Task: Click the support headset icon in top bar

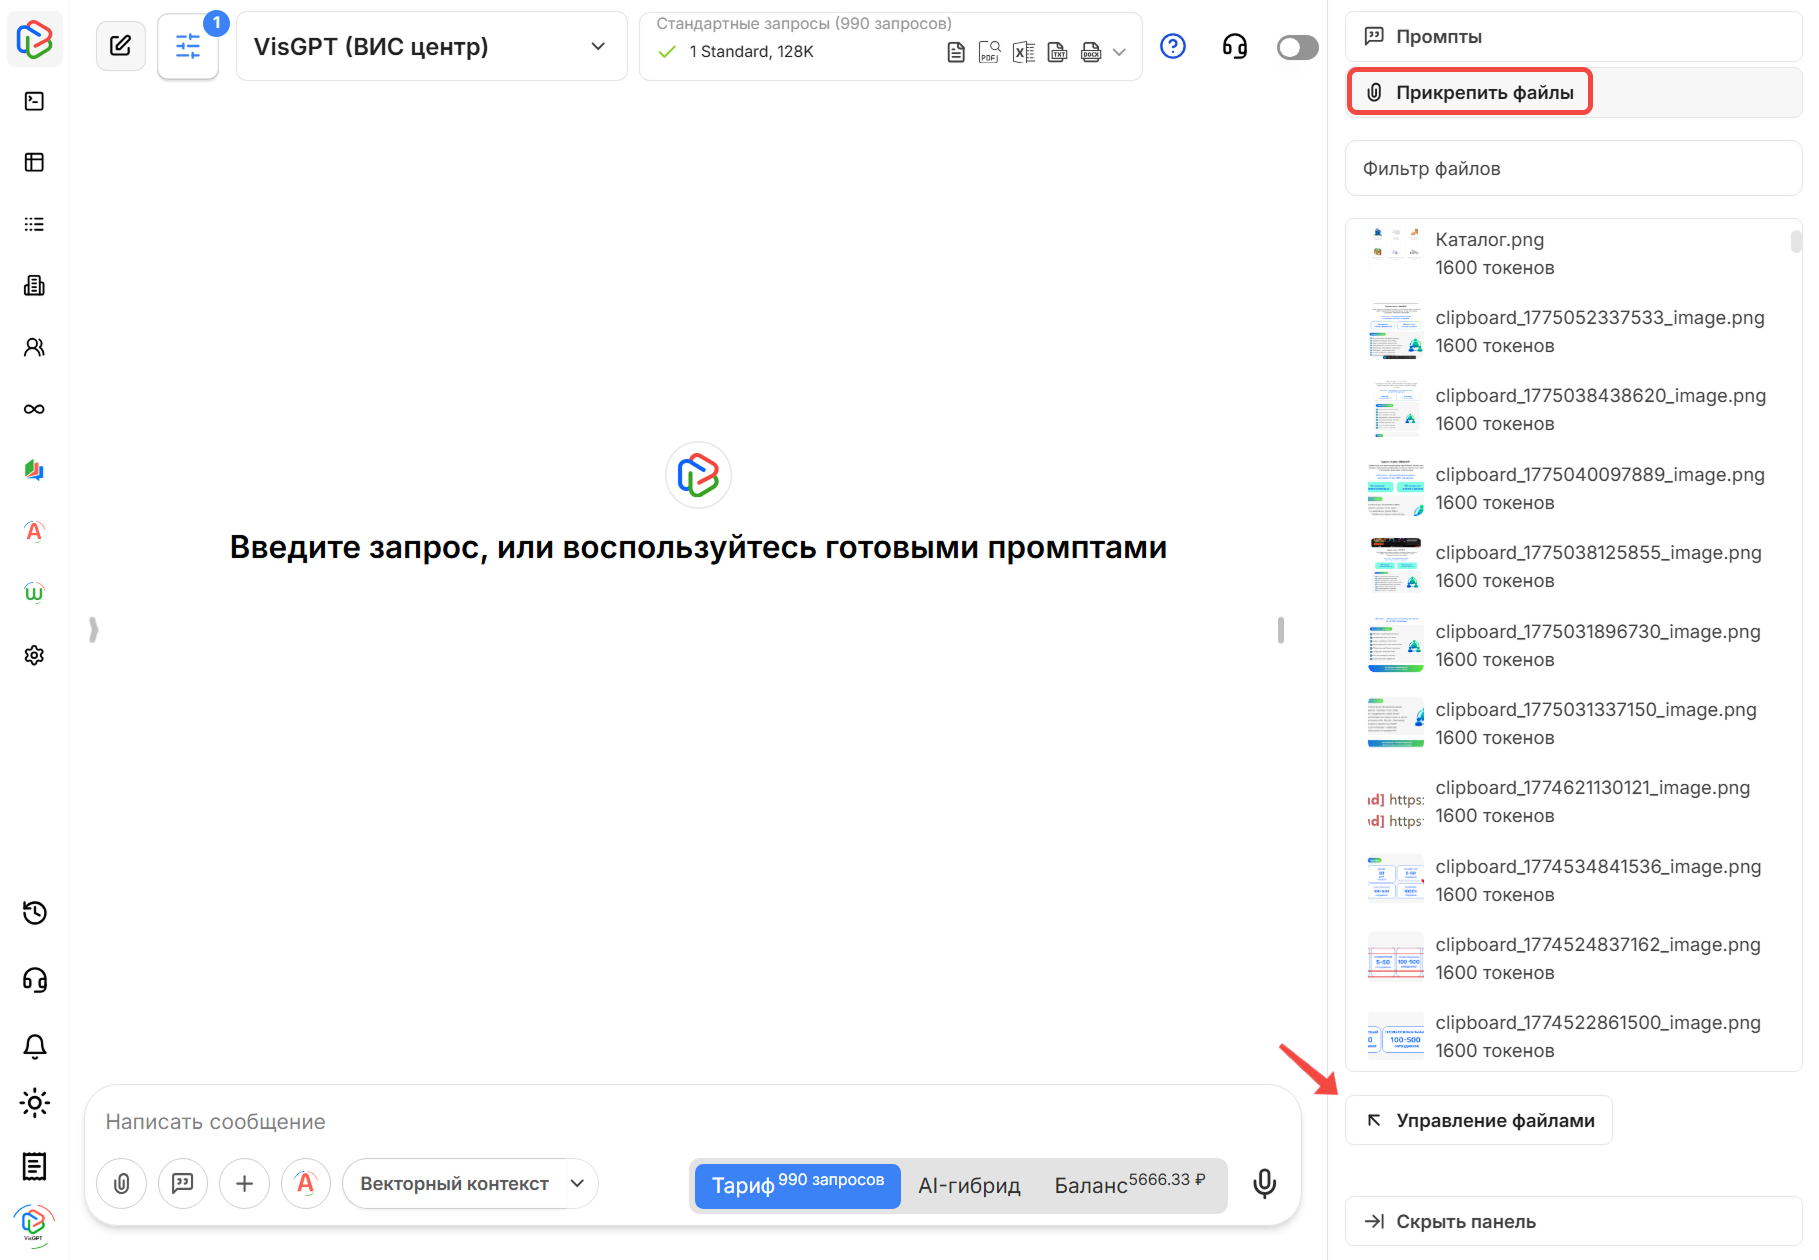Action: coord(1234,46)
